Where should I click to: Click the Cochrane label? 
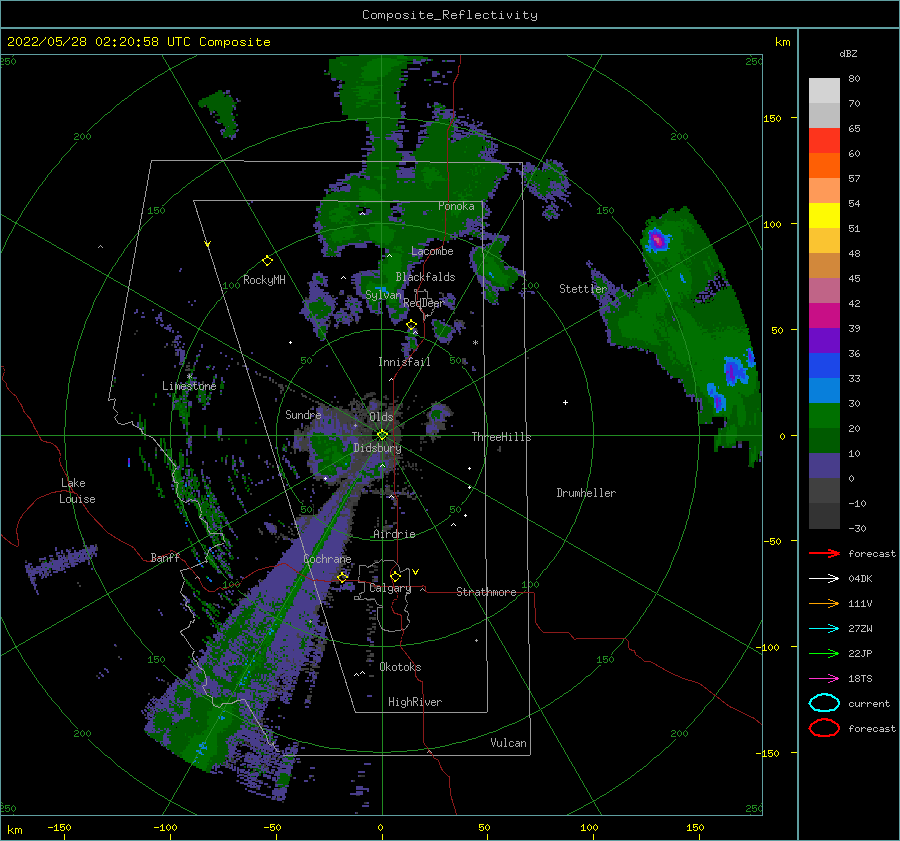[x=327, y=559]
